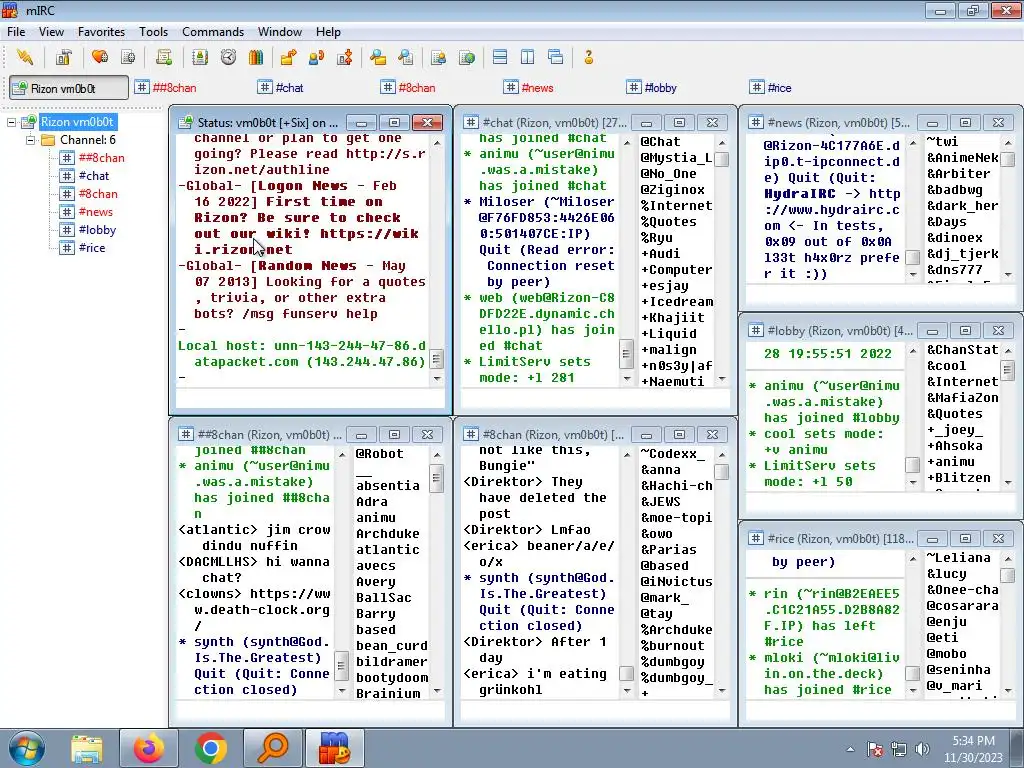This screenshot has height=768, width=1024.
Task: Click the magnifier search app in taskbar
Action: (x=272, y=748)
